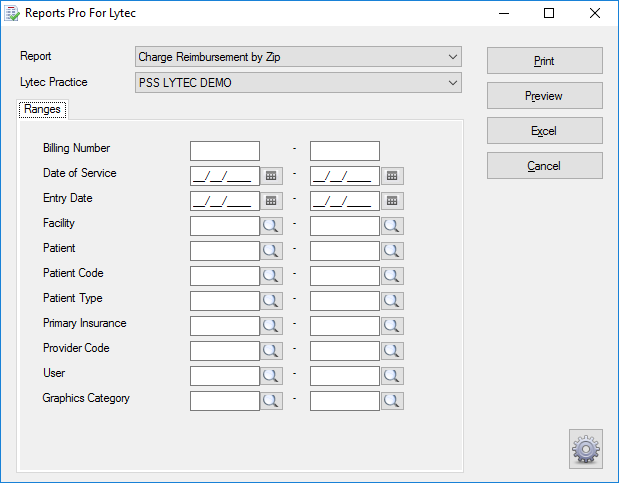Focus the Billing Number start field

coord(225,151)
